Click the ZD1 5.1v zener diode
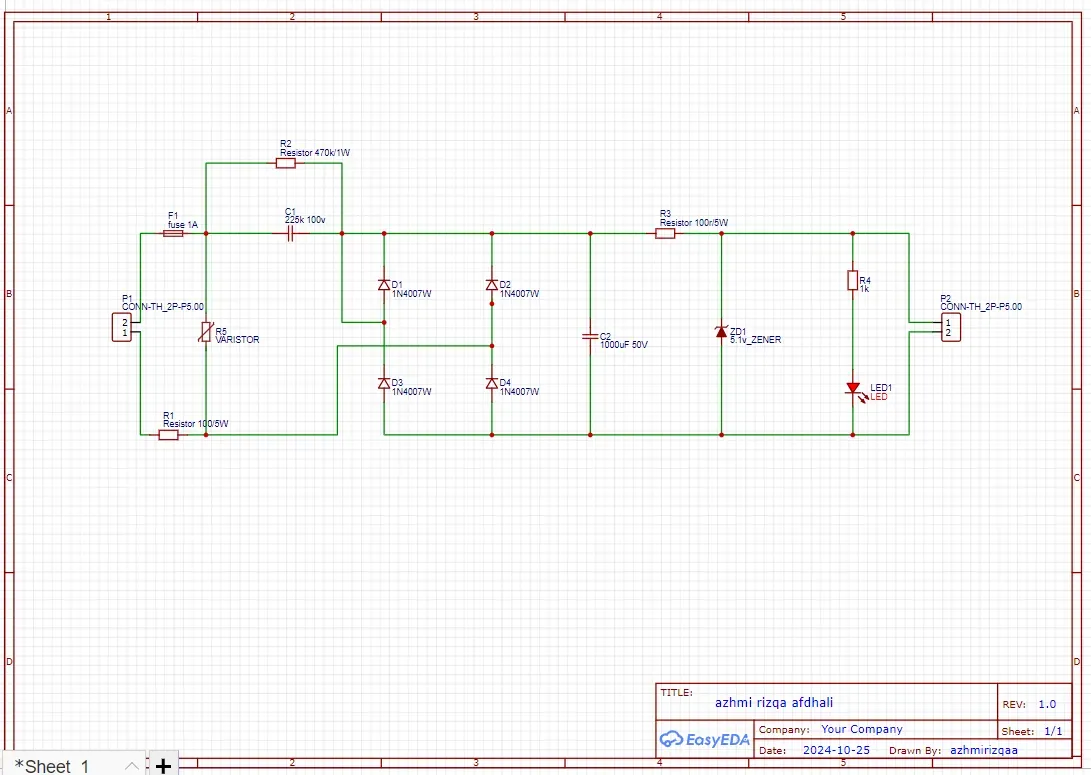The height and width of the screenshot is (775, 1091). (722, 332)
